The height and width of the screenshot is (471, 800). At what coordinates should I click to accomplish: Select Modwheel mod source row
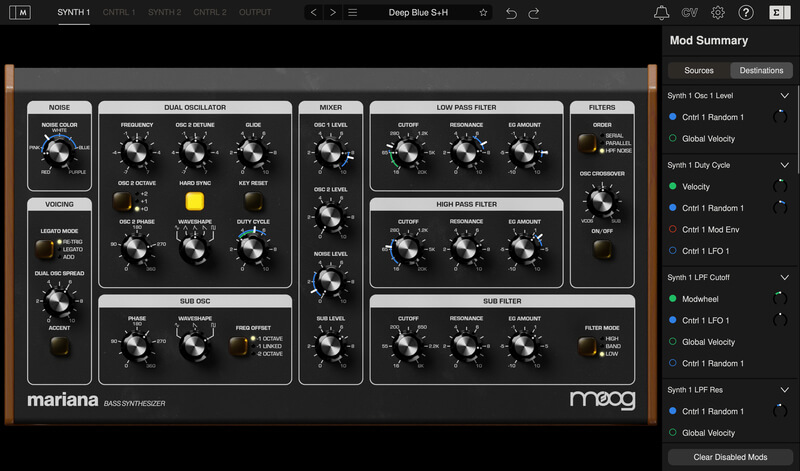click(x=700, y=299)
